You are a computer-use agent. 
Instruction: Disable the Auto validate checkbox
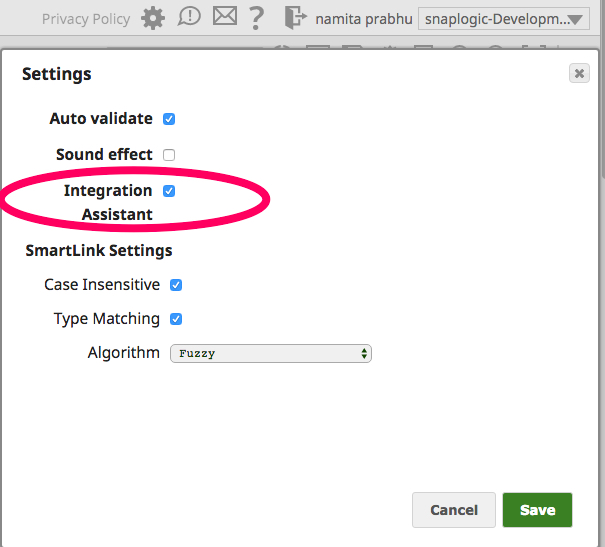coord(169,119)
